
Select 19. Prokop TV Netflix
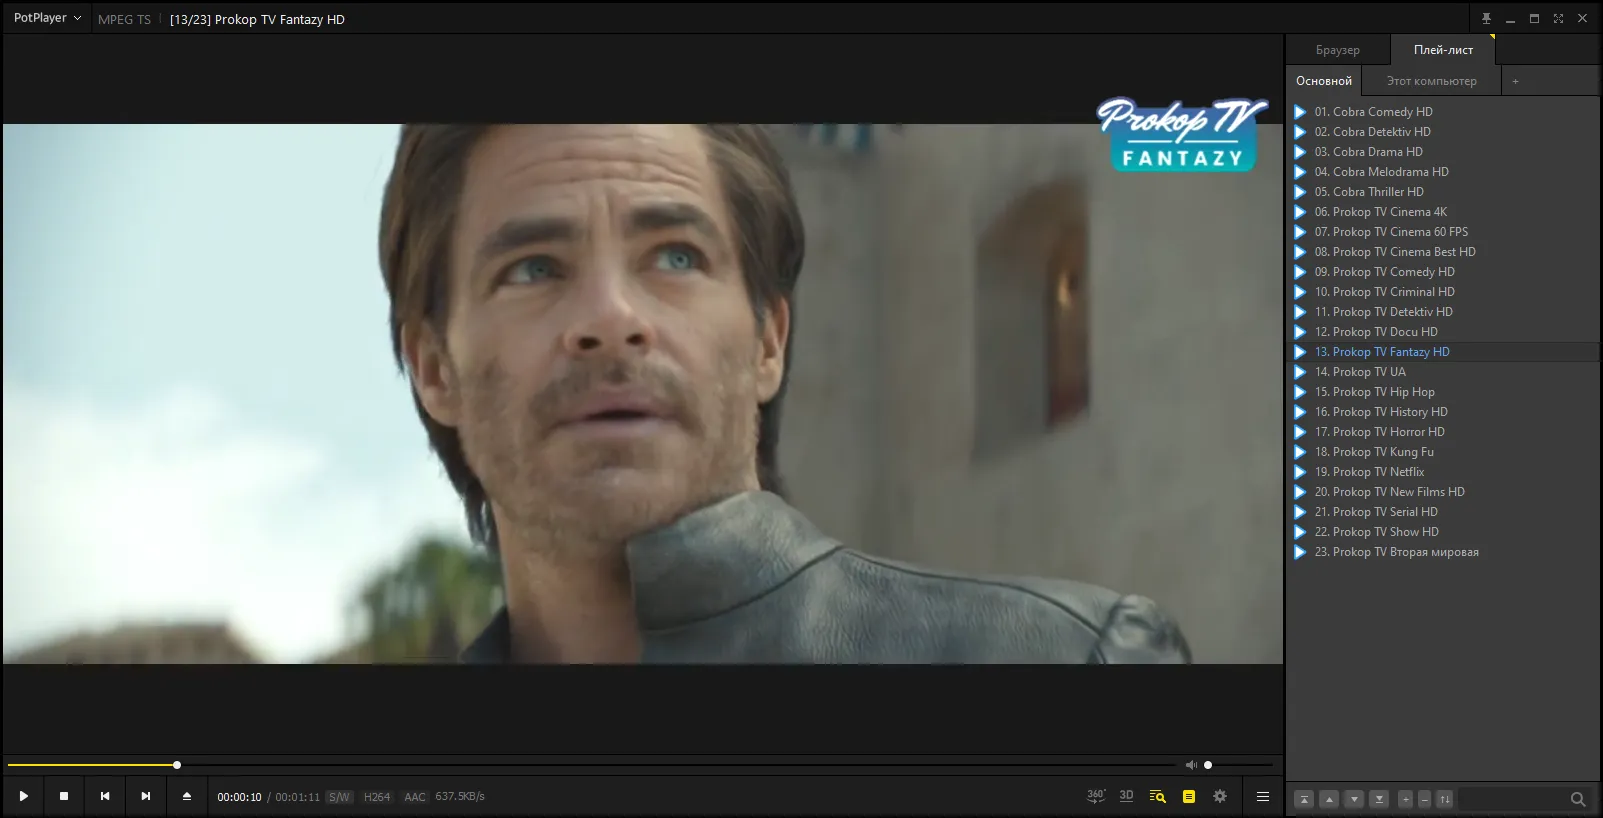point(1443,472)
